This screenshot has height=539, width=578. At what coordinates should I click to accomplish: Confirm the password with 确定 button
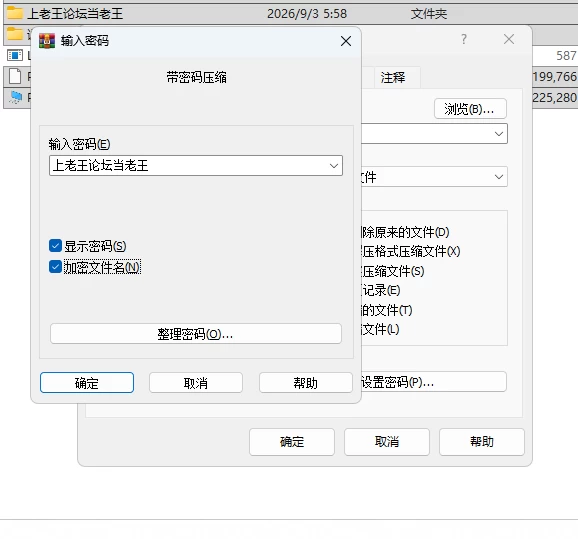(87, 383)
